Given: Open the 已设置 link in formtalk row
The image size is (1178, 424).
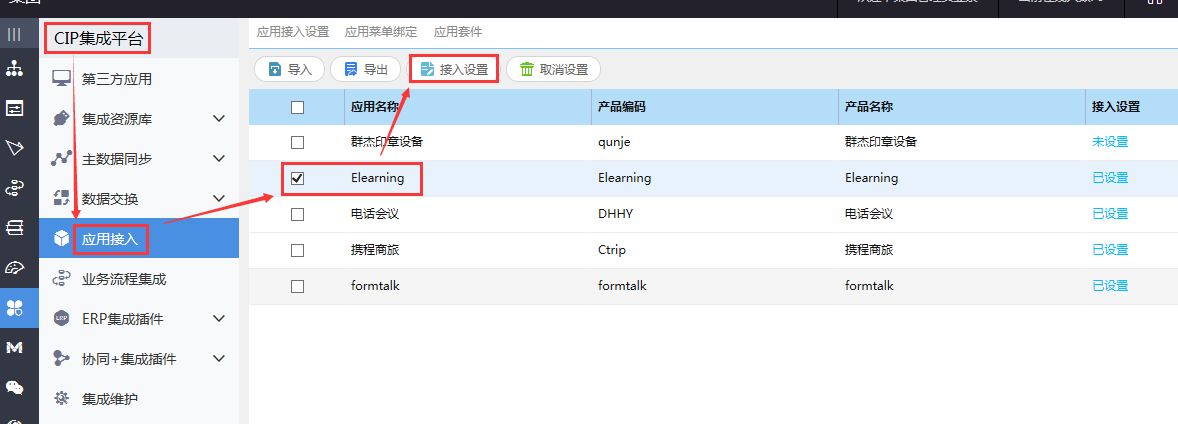Looking at the screenshot, I should click(x=1110, y=286).
